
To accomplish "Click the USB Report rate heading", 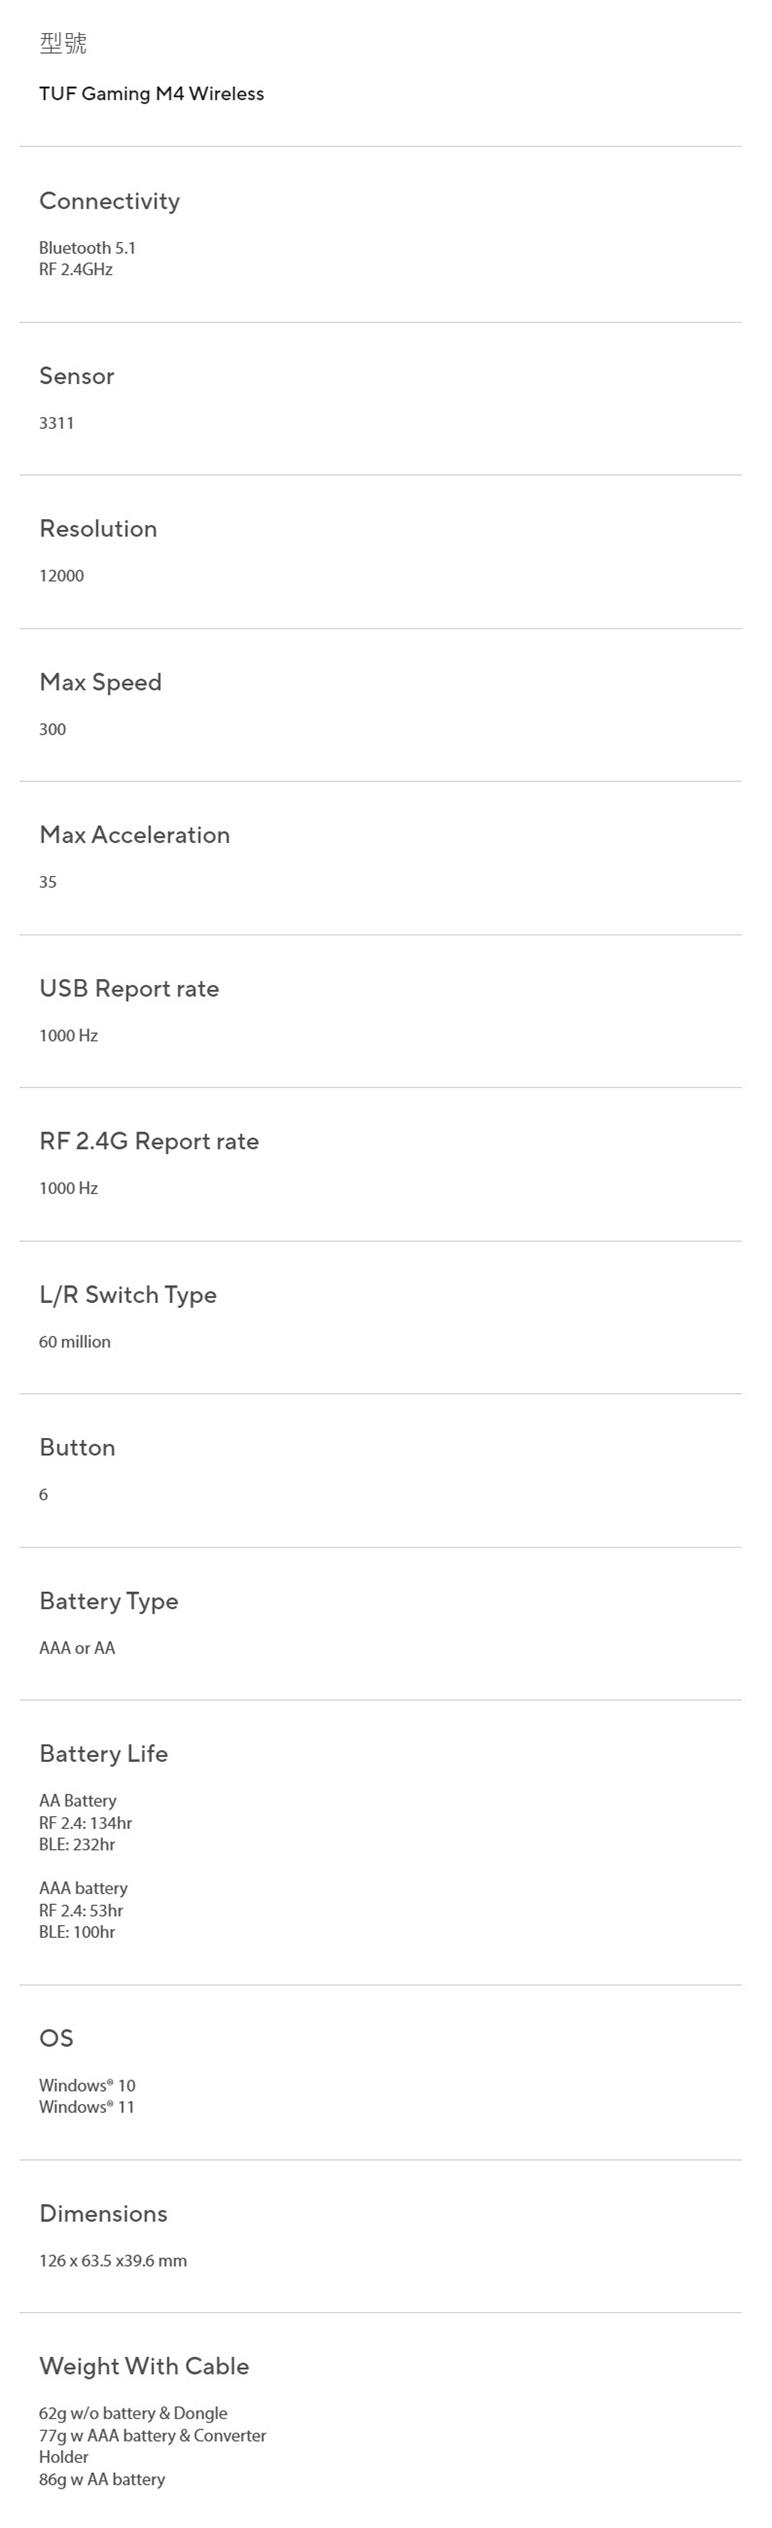I will 129,989.
